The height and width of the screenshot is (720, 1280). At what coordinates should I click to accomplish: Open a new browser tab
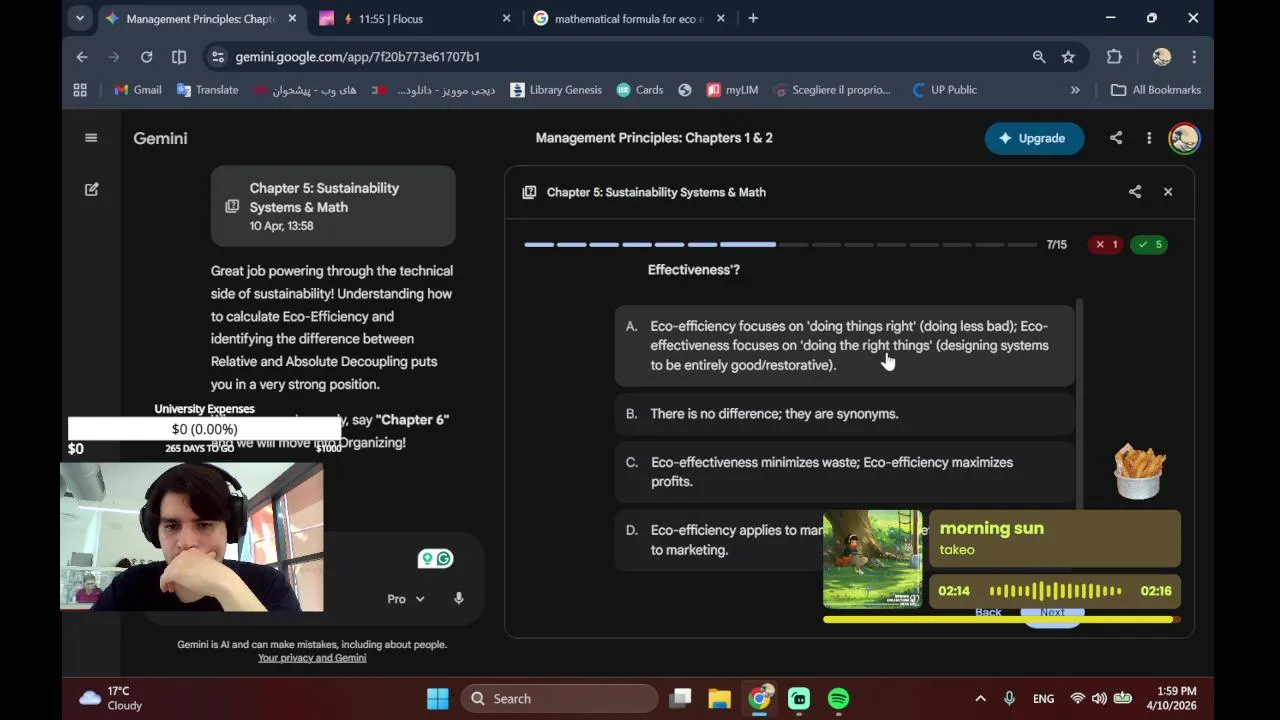coord(753,18)
